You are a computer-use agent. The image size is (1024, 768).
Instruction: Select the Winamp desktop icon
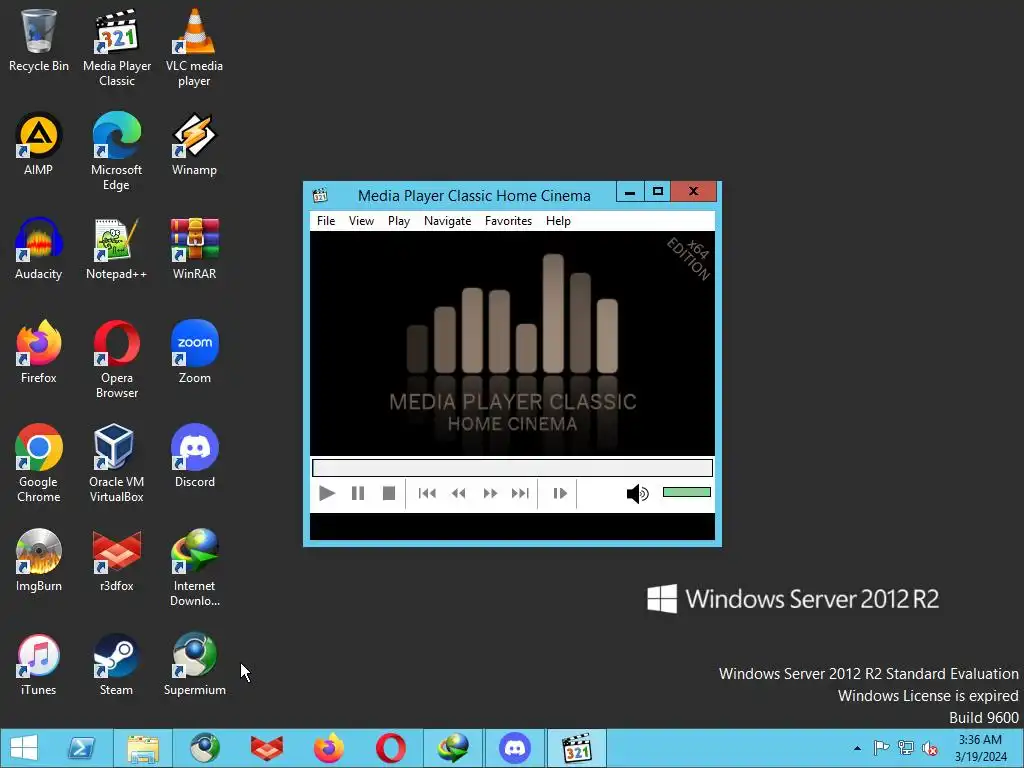pos(195,144)
